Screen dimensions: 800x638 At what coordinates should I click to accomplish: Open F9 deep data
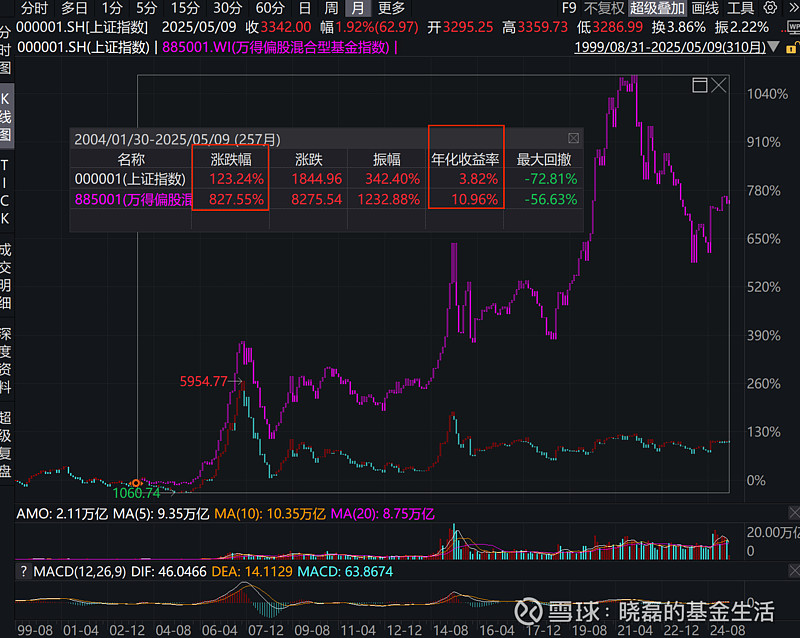pos(569,8)
